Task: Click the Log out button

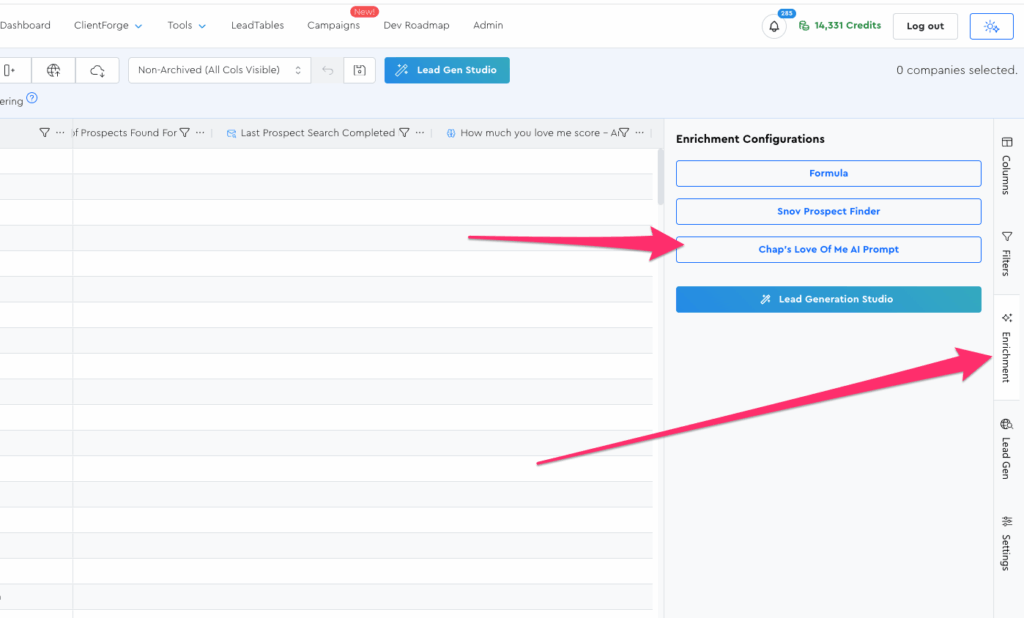Action: [x=924, y=27]
